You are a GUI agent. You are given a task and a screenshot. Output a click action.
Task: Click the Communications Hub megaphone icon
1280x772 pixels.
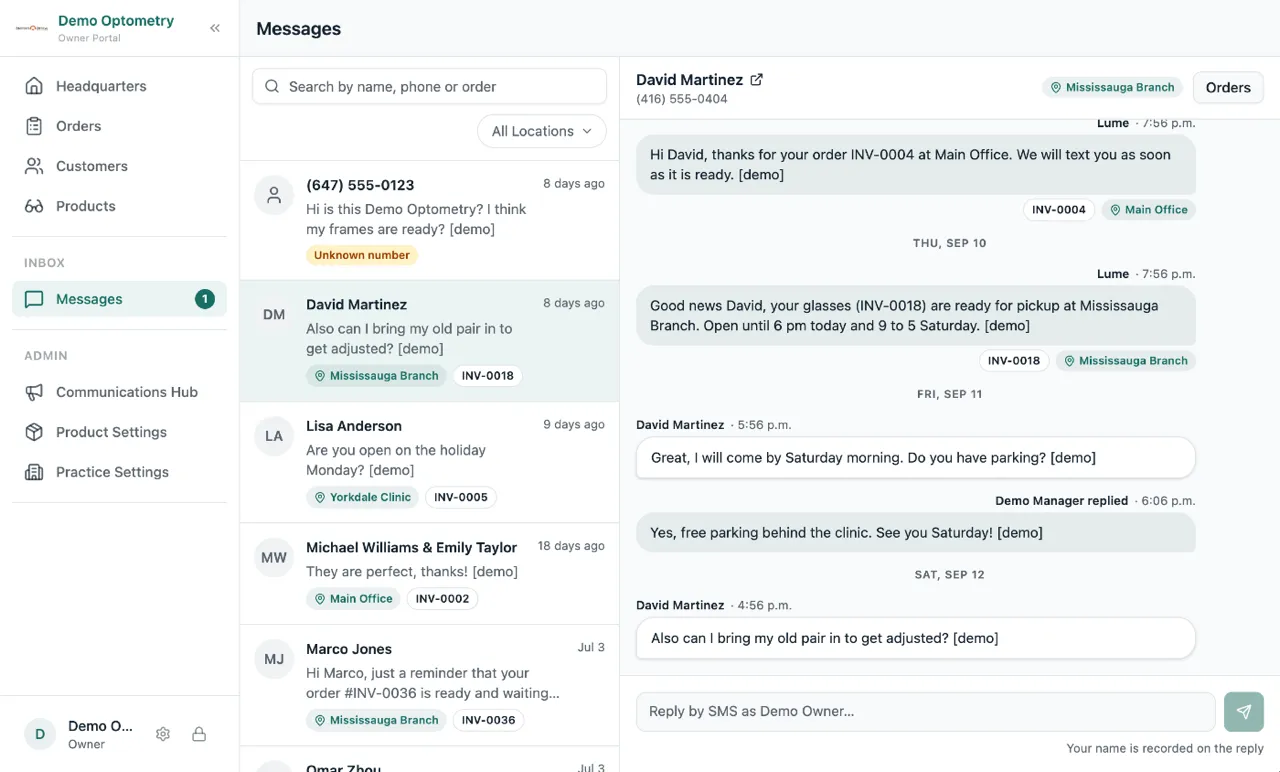click(34, 392)
